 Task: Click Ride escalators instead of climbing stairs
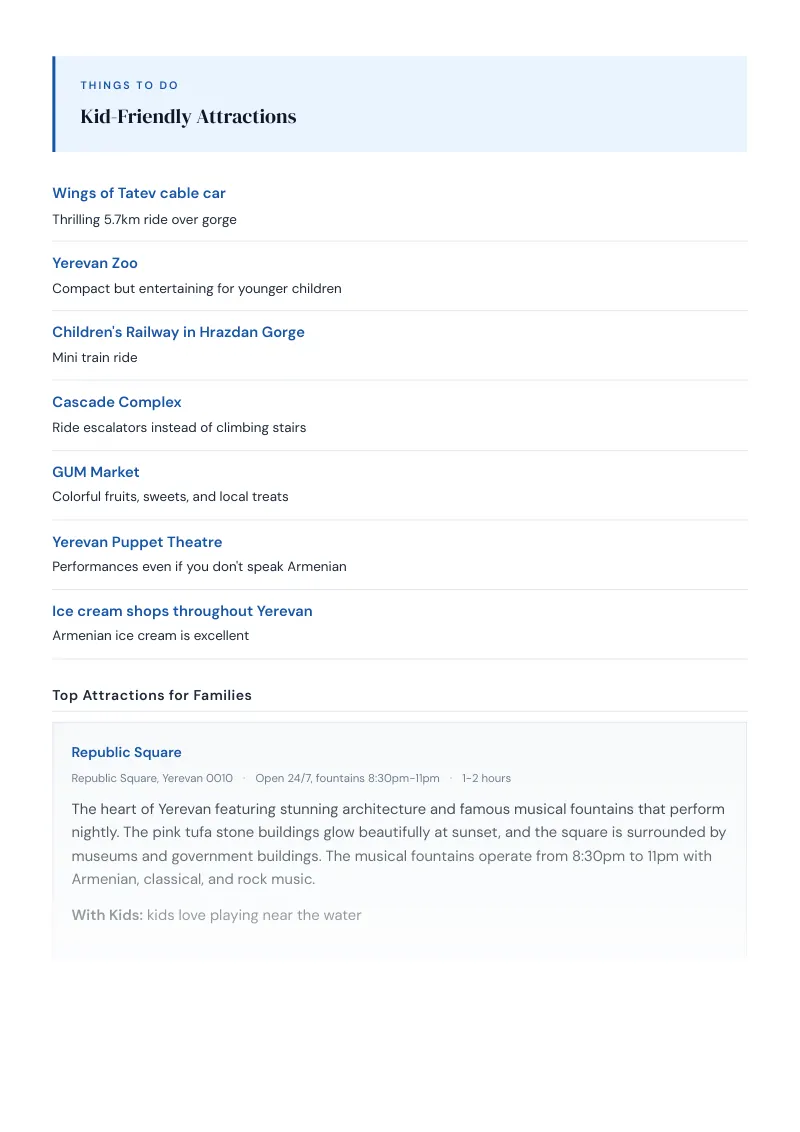pos(179,427)
